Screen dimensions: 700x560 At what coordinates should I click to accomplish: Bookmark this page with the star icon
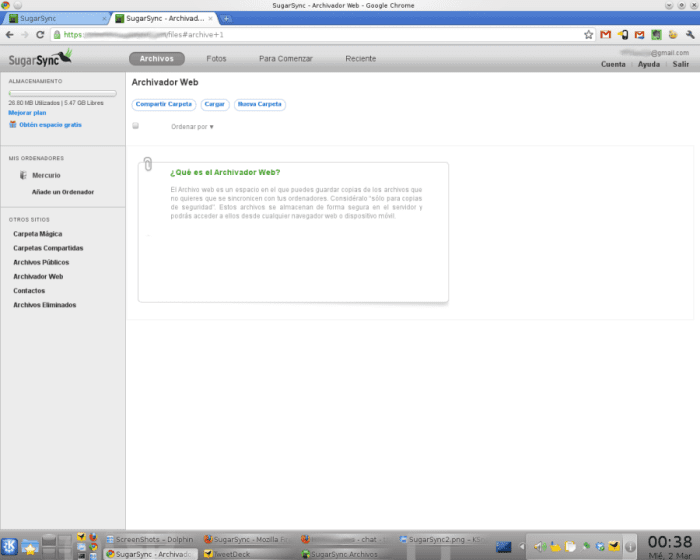(588, 34)
